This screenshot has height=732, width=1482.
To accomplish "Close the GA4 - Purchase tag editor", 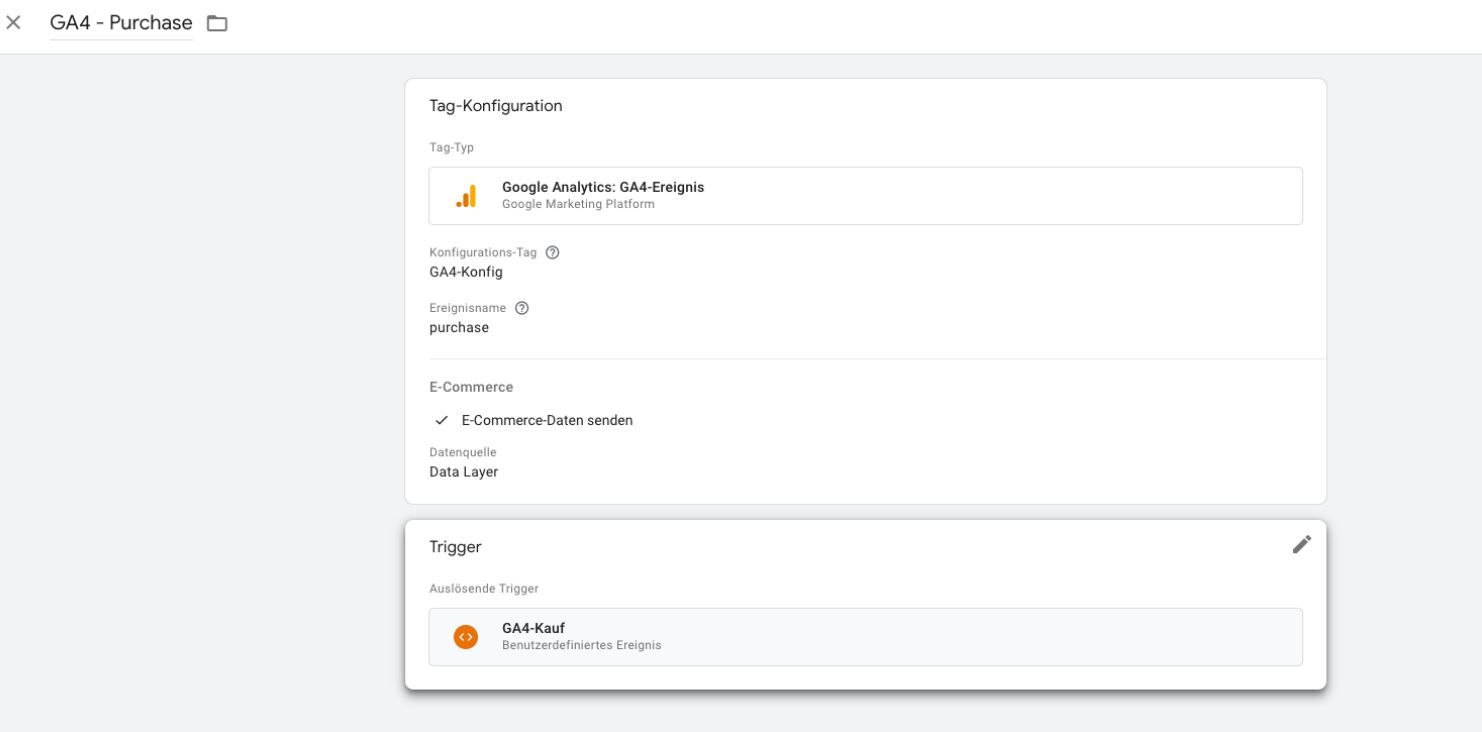I will (x=13, y=23).
